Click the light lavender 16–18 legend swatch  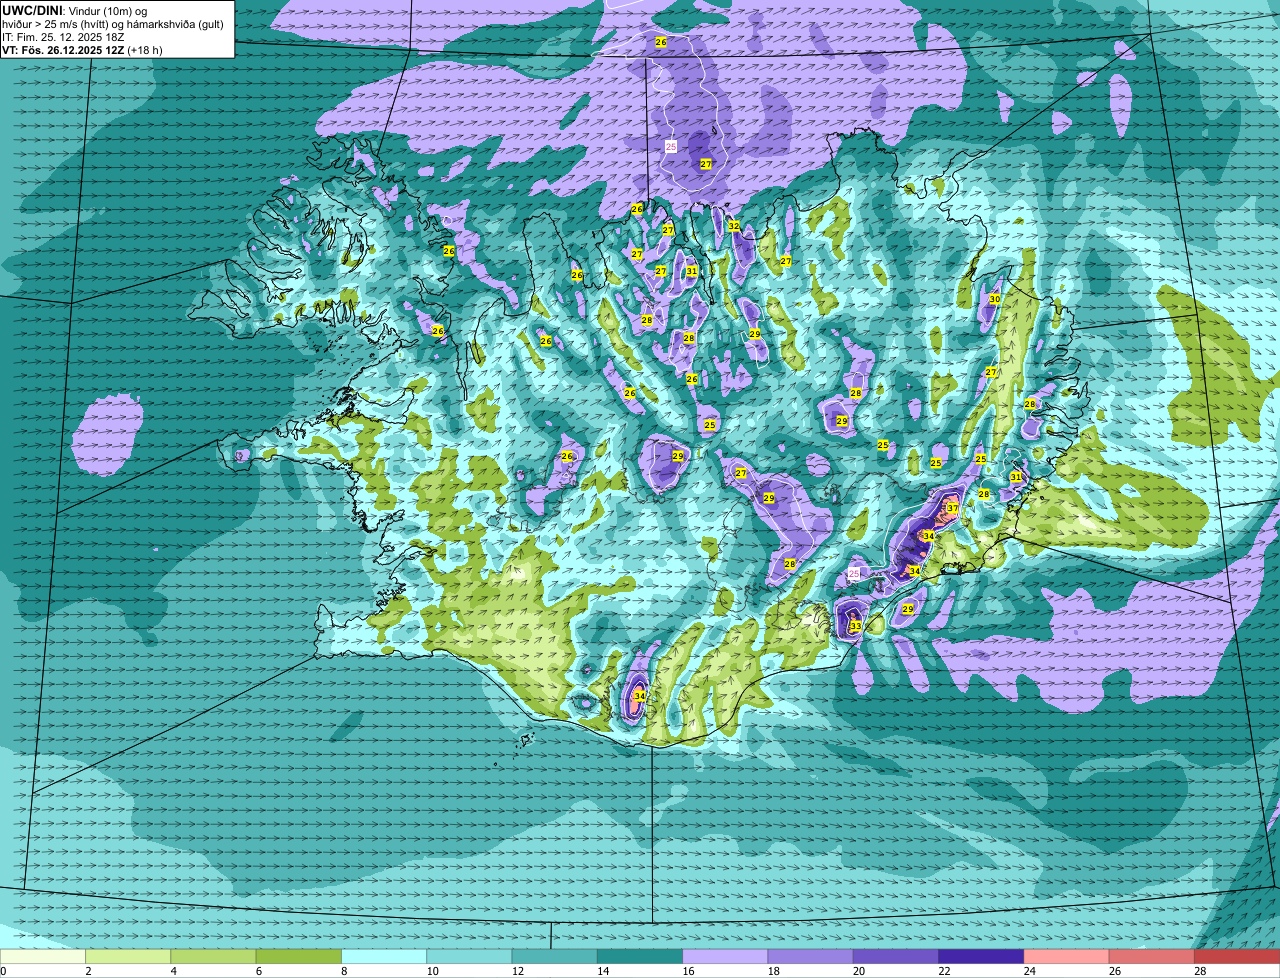coord(725,957)
